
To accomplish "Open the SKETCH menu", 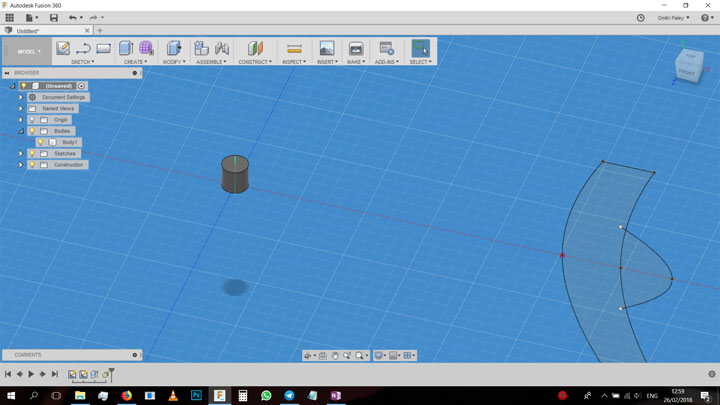I will (83, 62).
